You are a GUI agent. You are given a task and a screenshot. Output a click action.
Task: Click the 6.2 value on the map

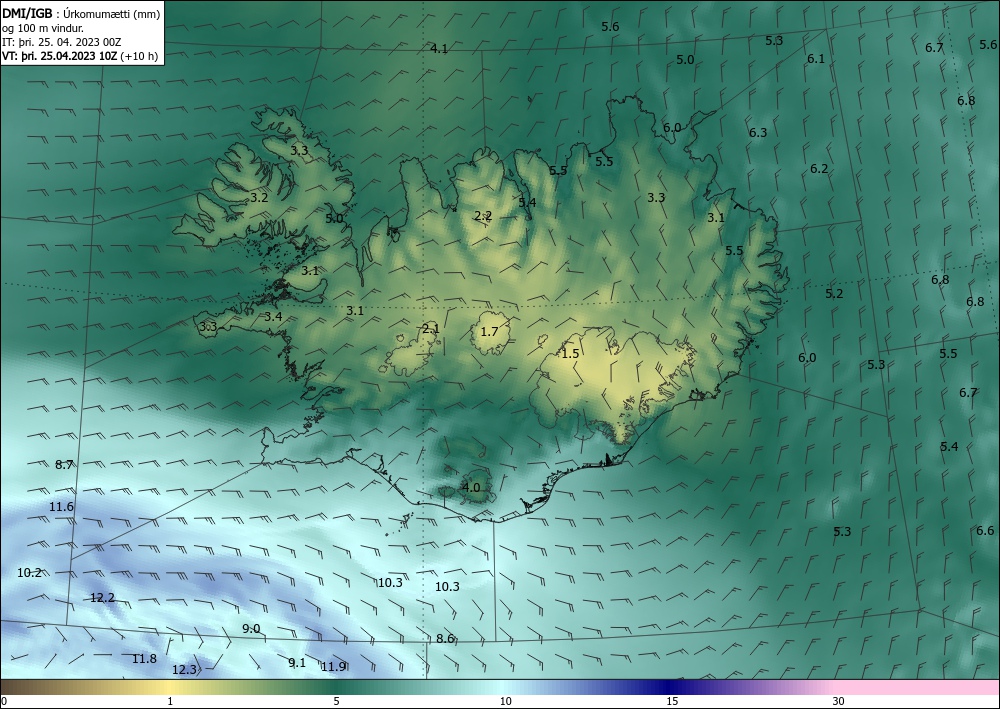pyautogui.click(x=819, y=169)
